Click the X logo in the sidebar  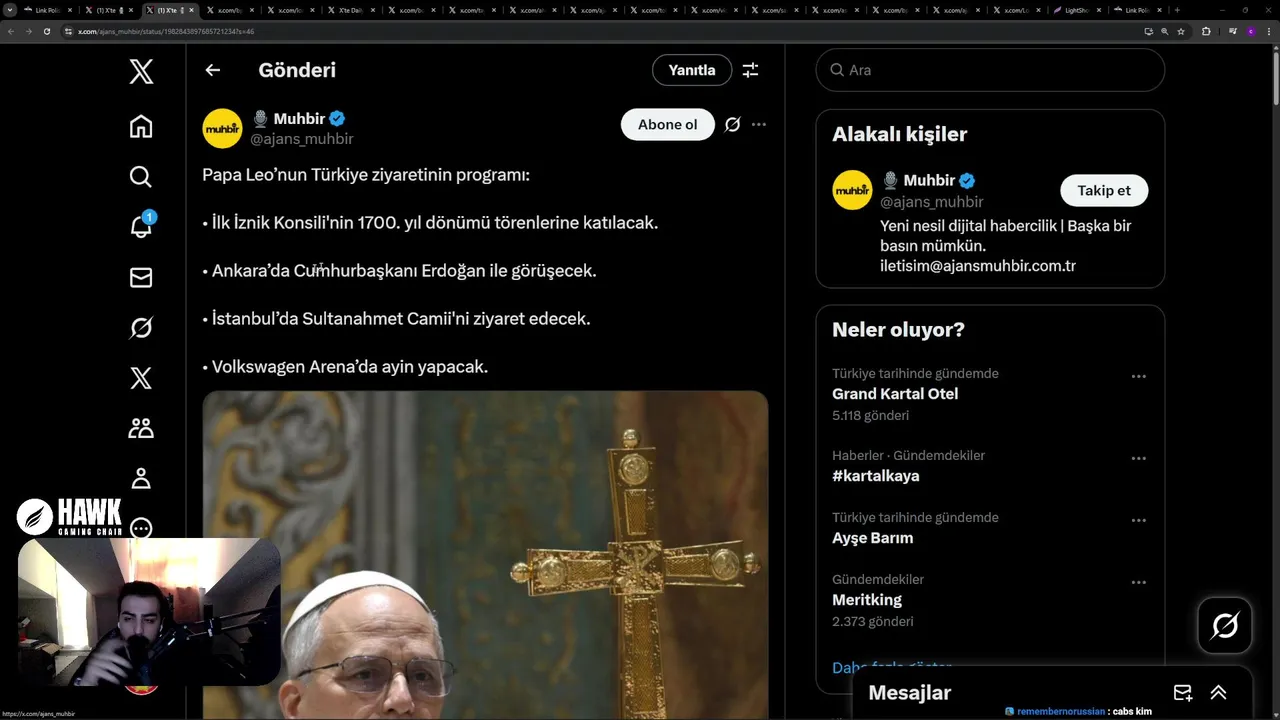pyautogui.click(x=141, y=71)
